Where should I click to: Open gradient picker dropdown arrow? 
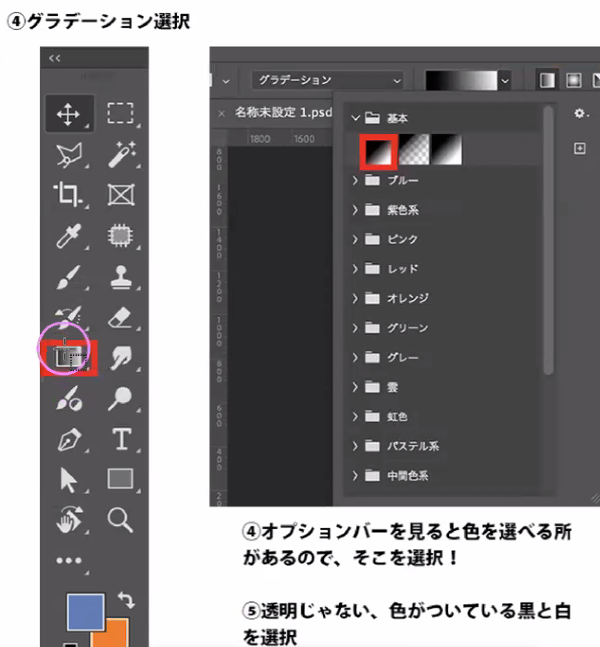[x=505, y=79]
